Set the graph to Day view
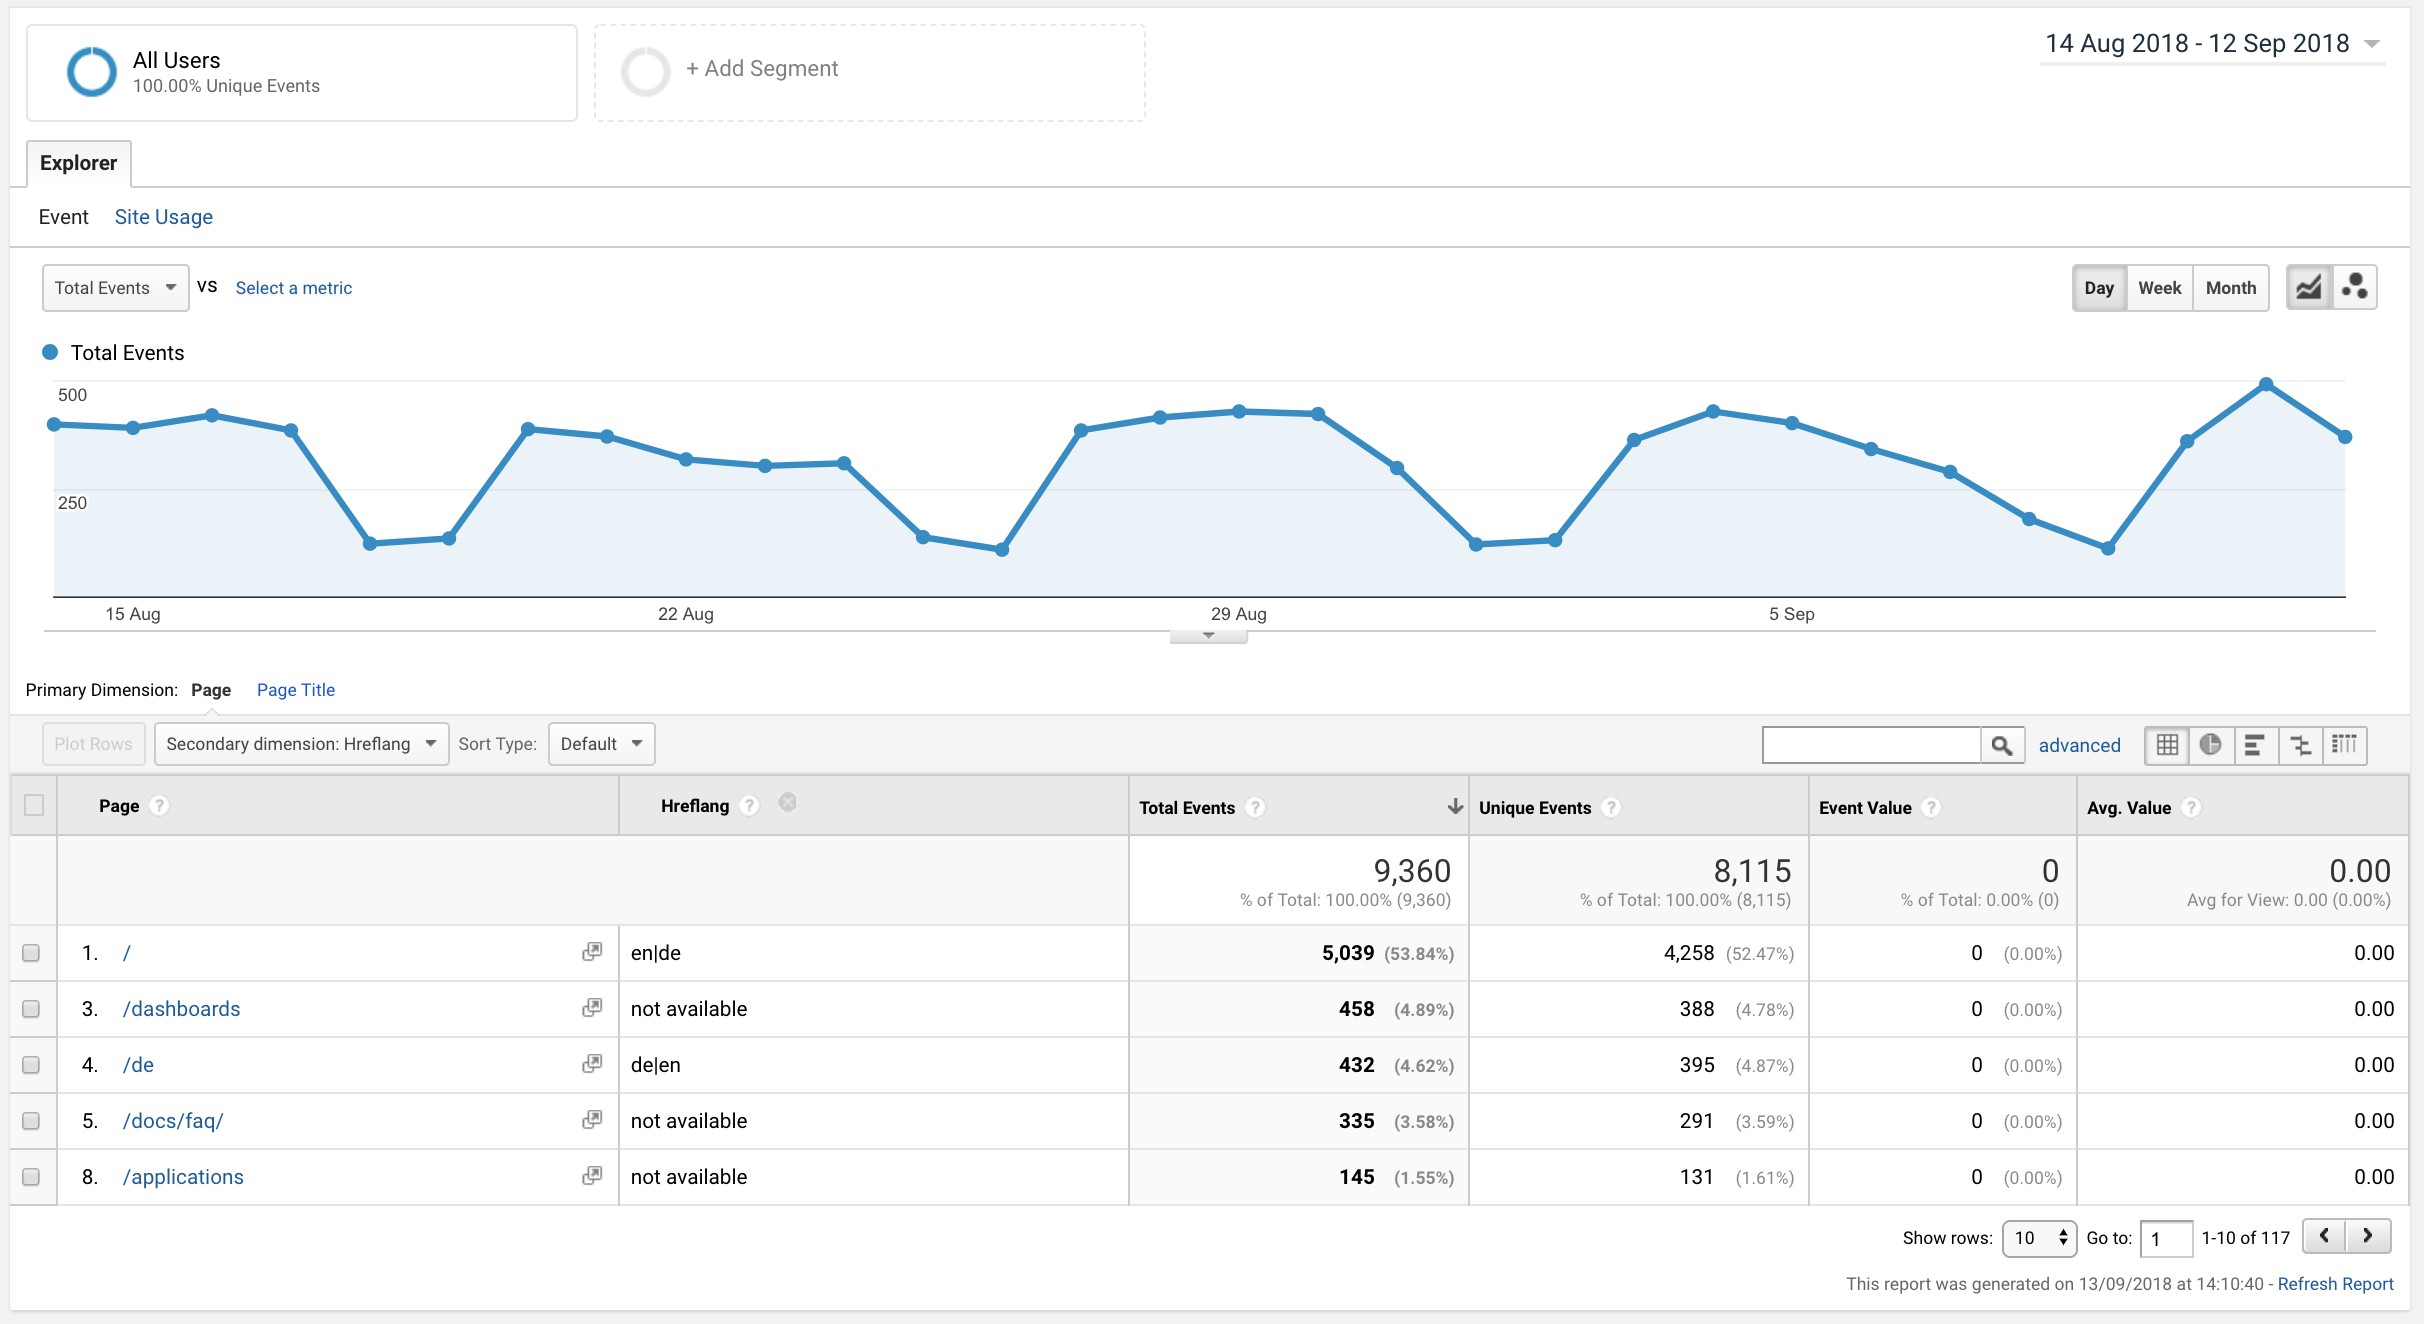The width and height of the screenshot is (2424, 1324). pyautogui.click(x=2099, y=288)
